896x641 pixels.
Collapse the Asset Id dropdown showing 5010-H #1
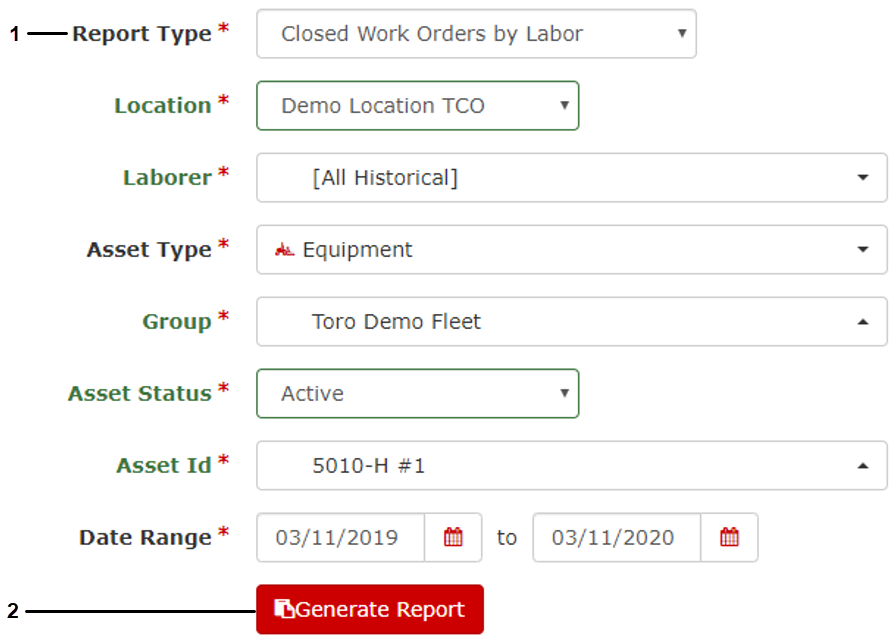click(x=862, y=466)
